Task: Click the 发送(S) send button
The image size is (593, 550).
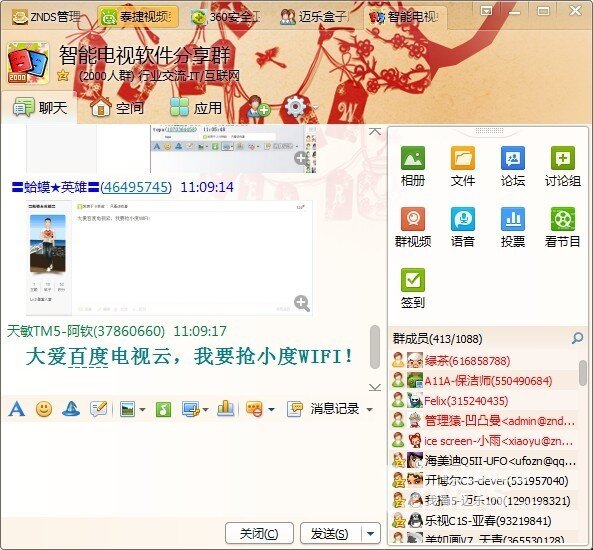Action: (x=330, y=534)
